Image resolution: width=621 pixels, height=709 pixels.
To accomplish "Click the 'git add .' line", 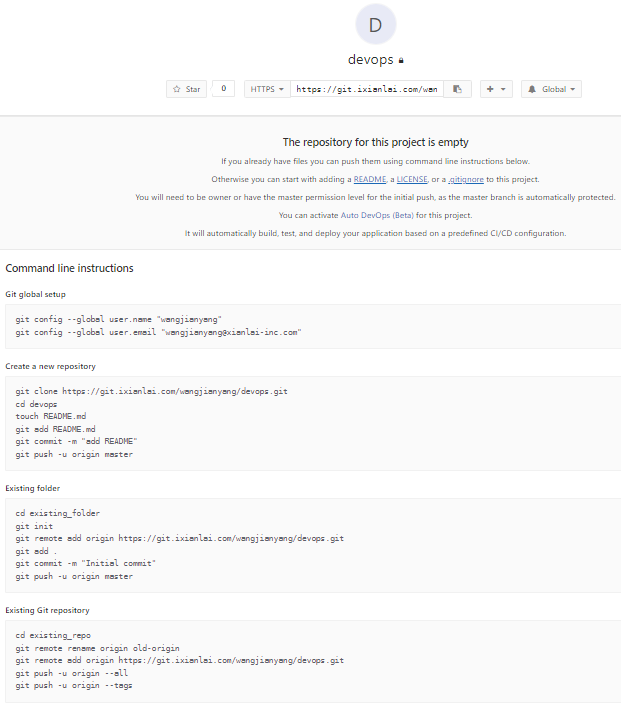I will pos(36,551).
